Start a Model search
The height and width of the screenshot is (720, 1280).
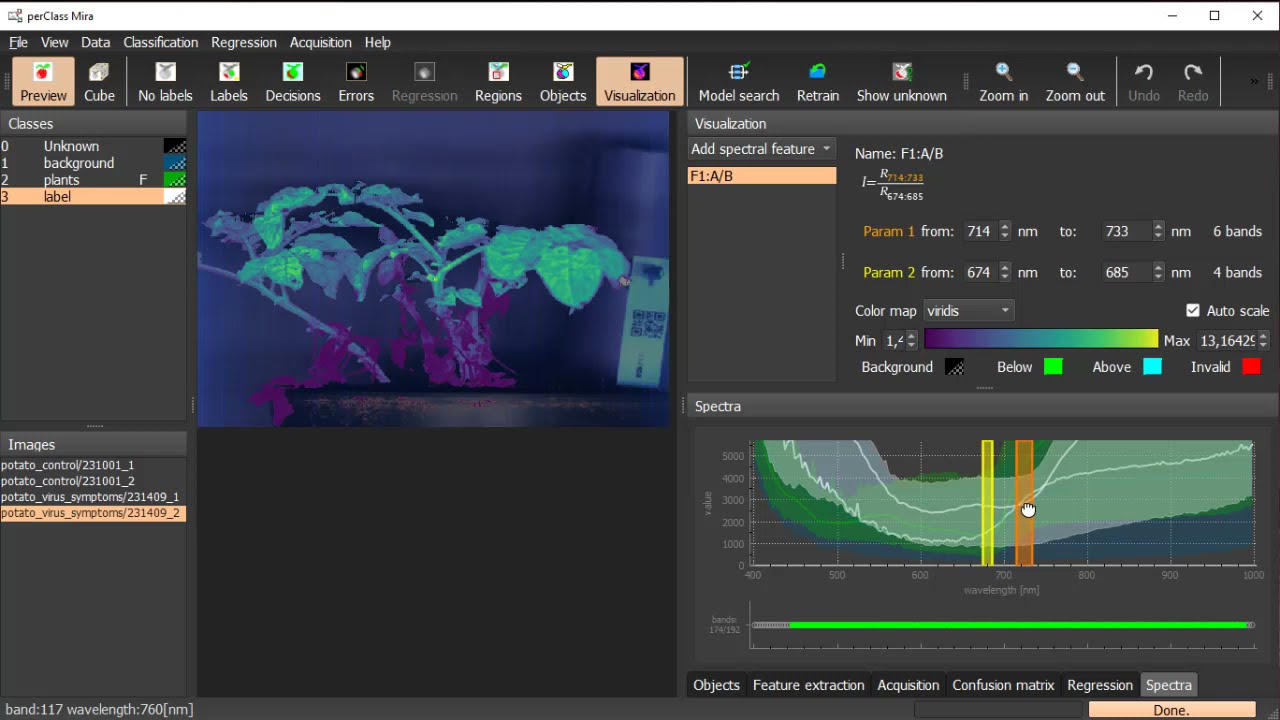tap(739, 82)
